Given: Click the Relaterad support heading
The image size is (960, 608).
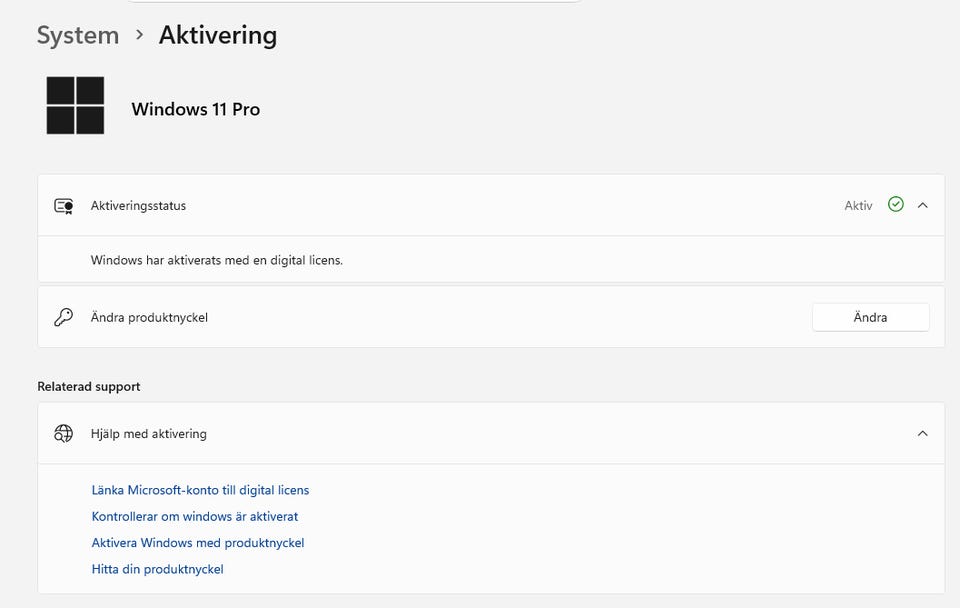Looking at the screenshot, I should [89, 386].
